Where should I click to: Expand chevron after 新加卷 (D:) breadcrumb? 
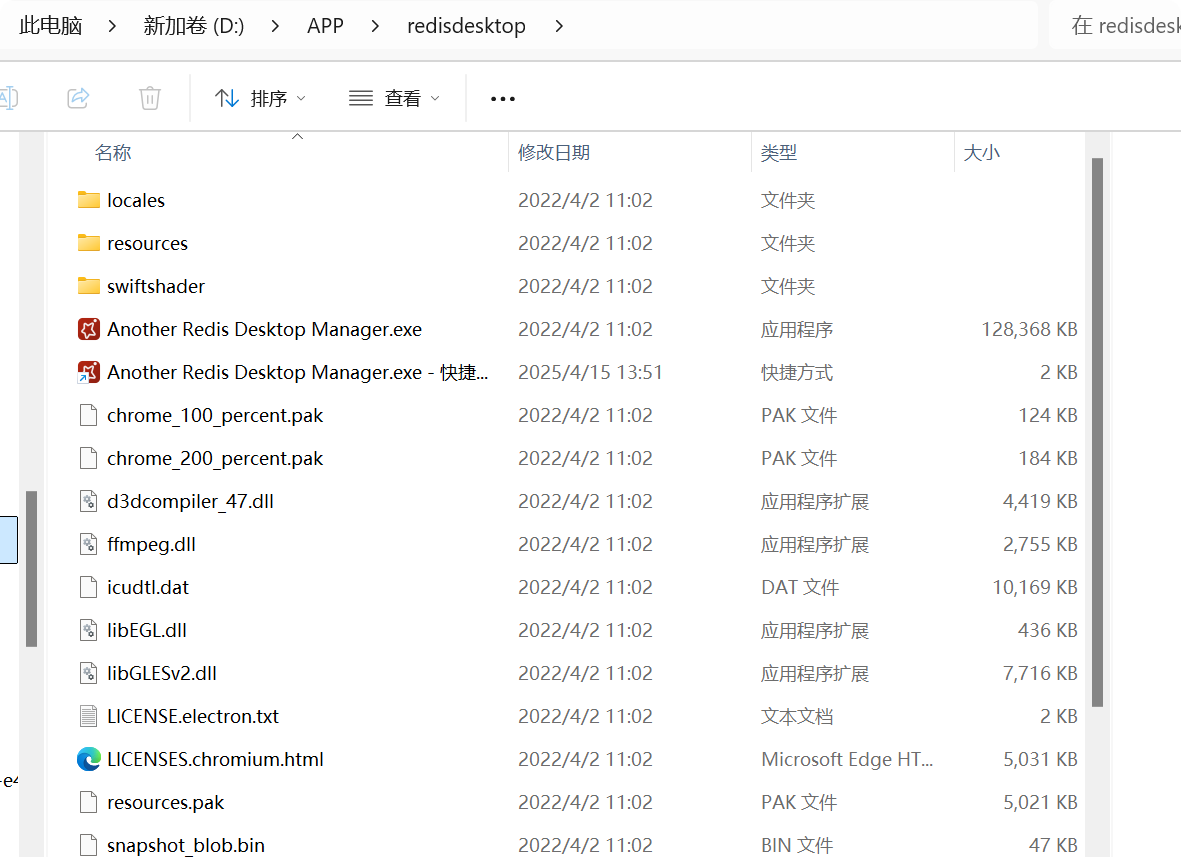pos(275,26)
